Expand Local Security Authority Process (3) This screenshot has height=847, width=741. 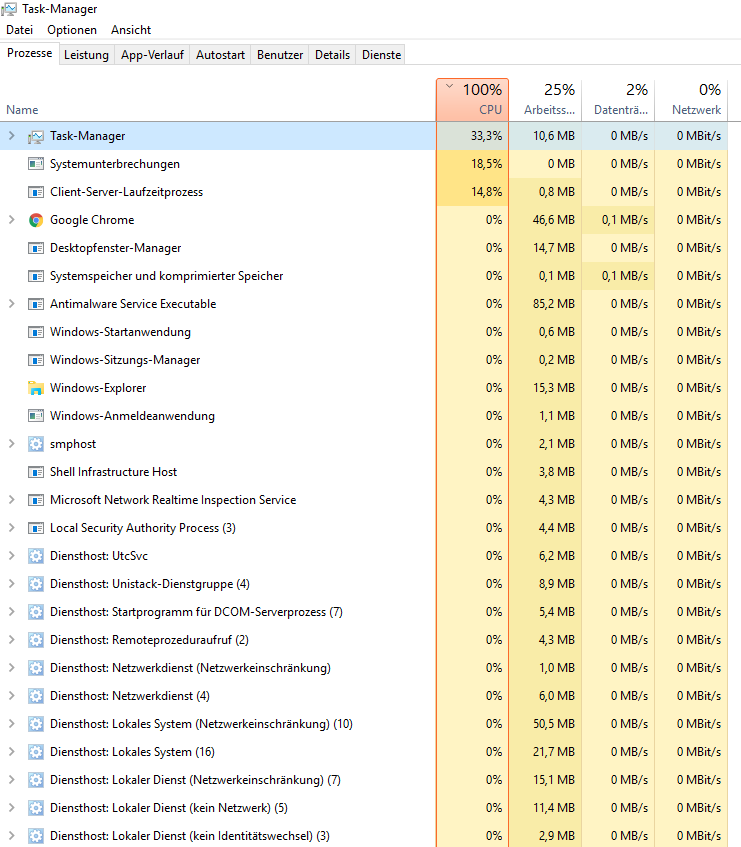[x=11, y=528]
